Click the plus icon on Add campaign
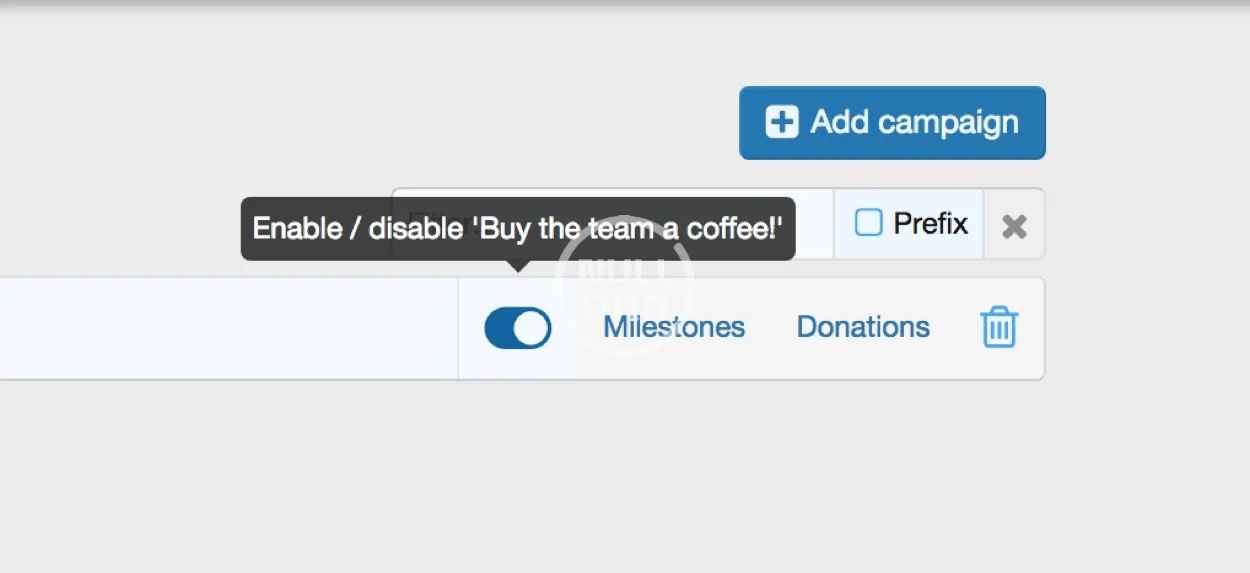The image size is (1250, 573). (x=782, y=122)
